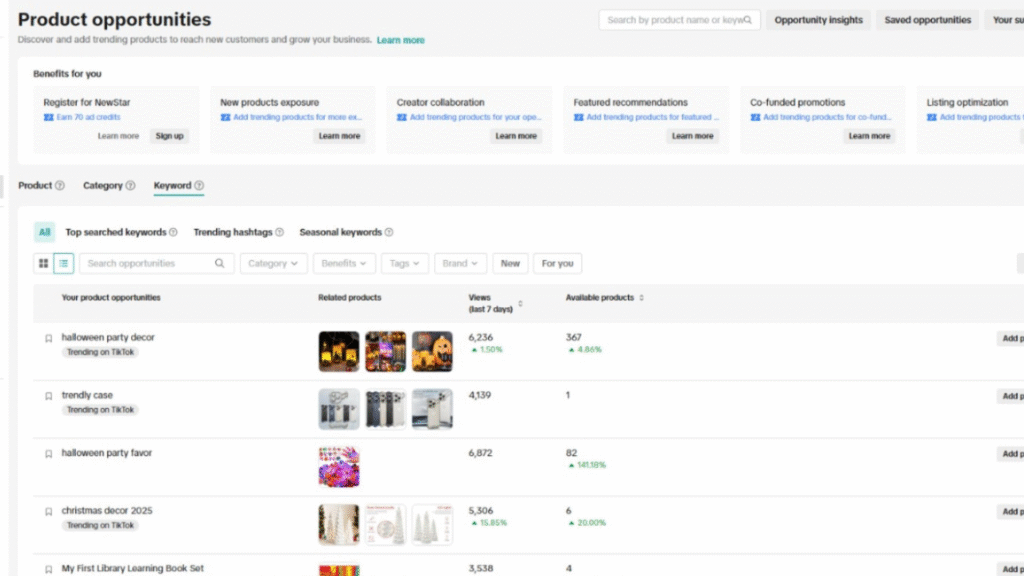Select the list view icon

coord(64,263)
